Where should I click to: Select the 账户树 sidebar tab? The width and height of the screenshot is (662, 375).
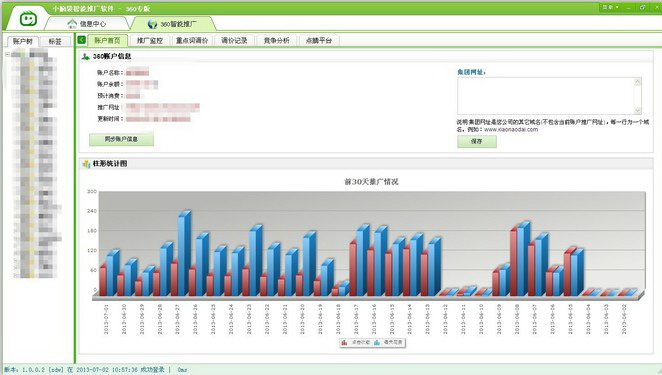[x=23, y=41]
